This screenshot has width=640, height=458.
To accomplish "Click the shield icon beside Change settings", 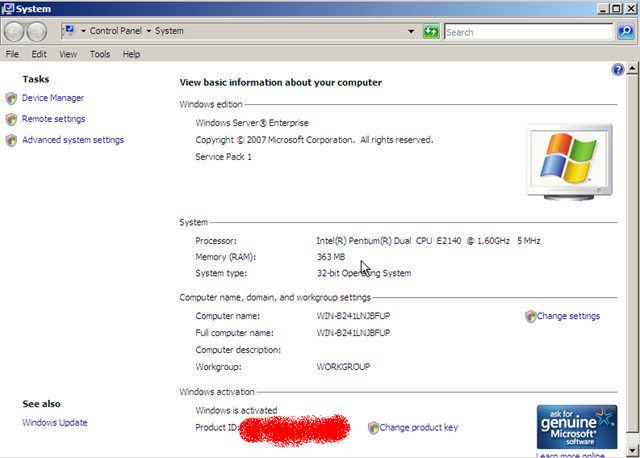I will point(531,316).
